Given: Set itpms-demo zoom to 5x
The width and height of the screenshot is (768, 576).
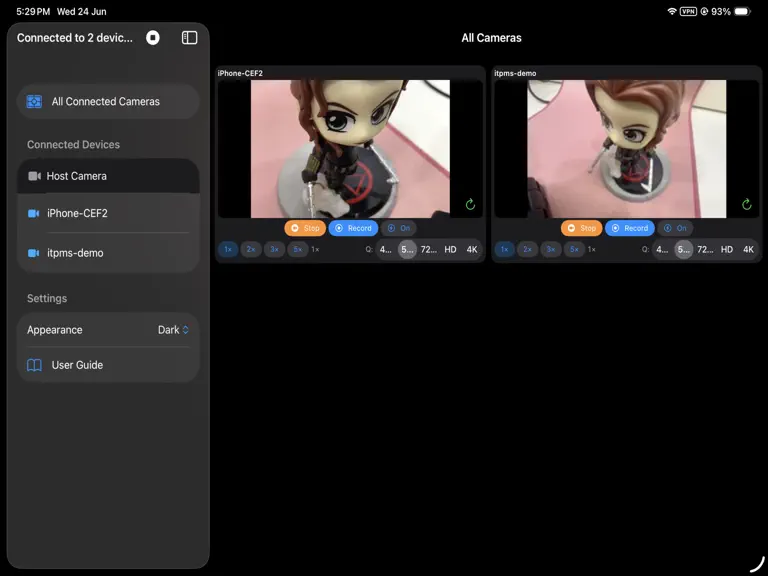Looking at the screenshot, I should (574, 249).
